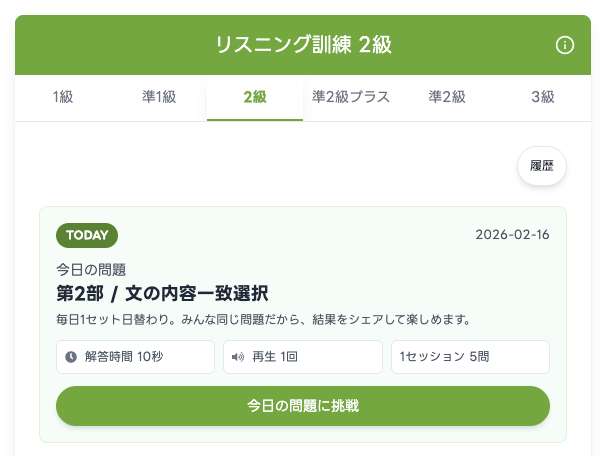The image size is (610, 456).
Task: Select the 2級 tab
Action: point(255,97)
